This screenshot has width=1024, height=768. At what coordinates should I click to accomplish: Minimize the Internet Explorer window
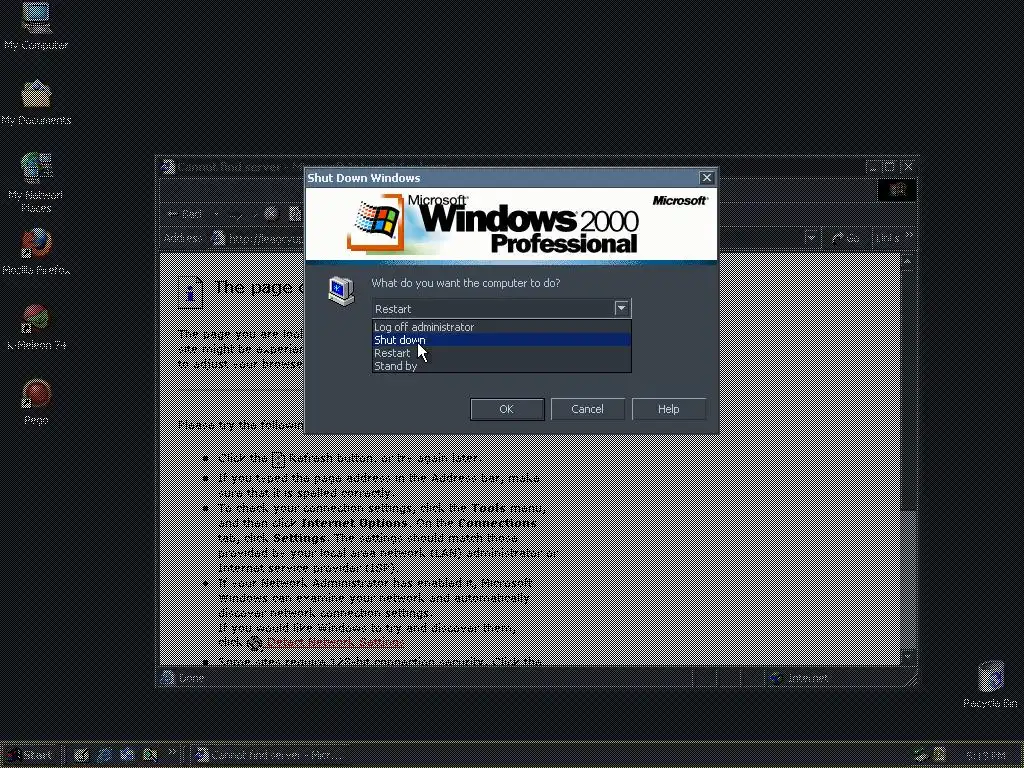[872, 167]
